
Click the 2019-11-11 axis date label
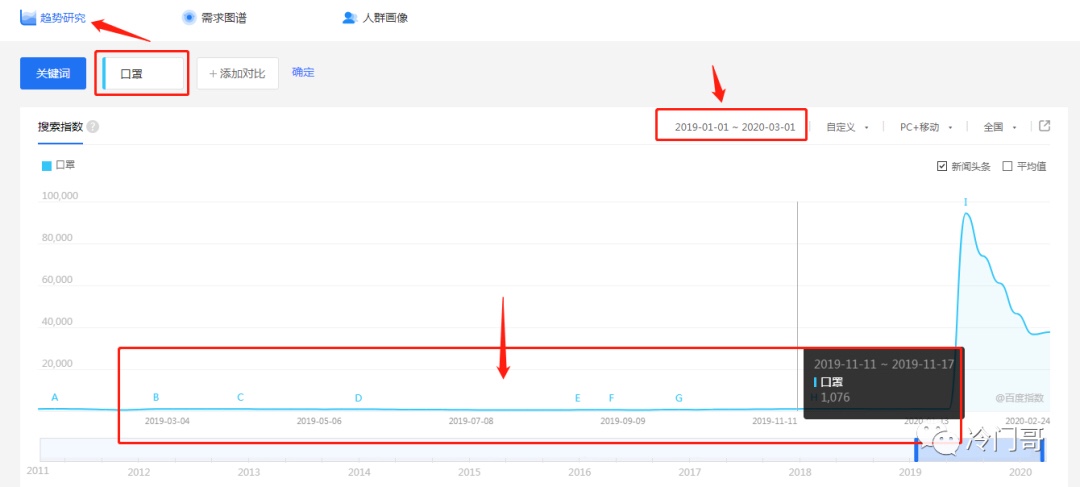775,421
